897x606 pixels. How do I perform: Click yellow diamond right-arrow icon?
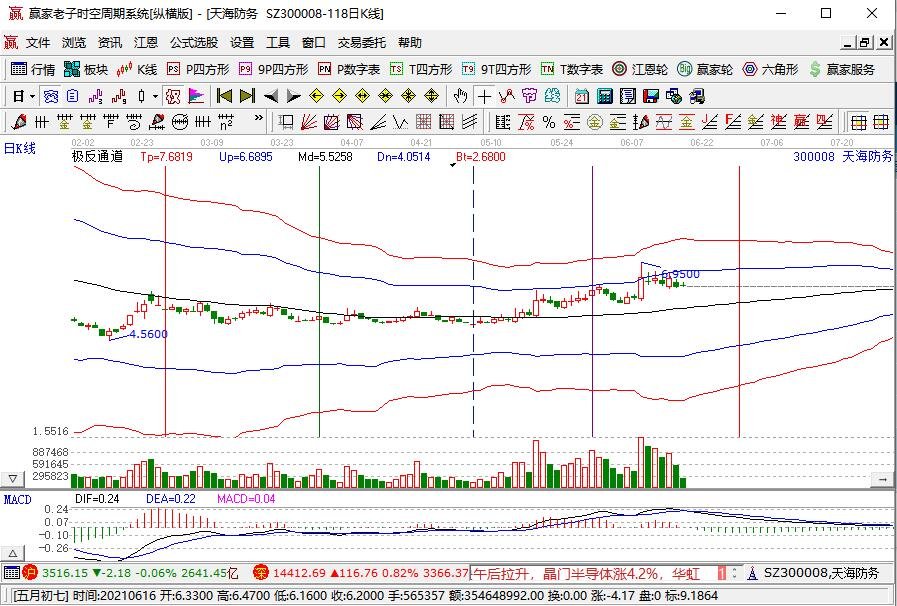point(339,96)
